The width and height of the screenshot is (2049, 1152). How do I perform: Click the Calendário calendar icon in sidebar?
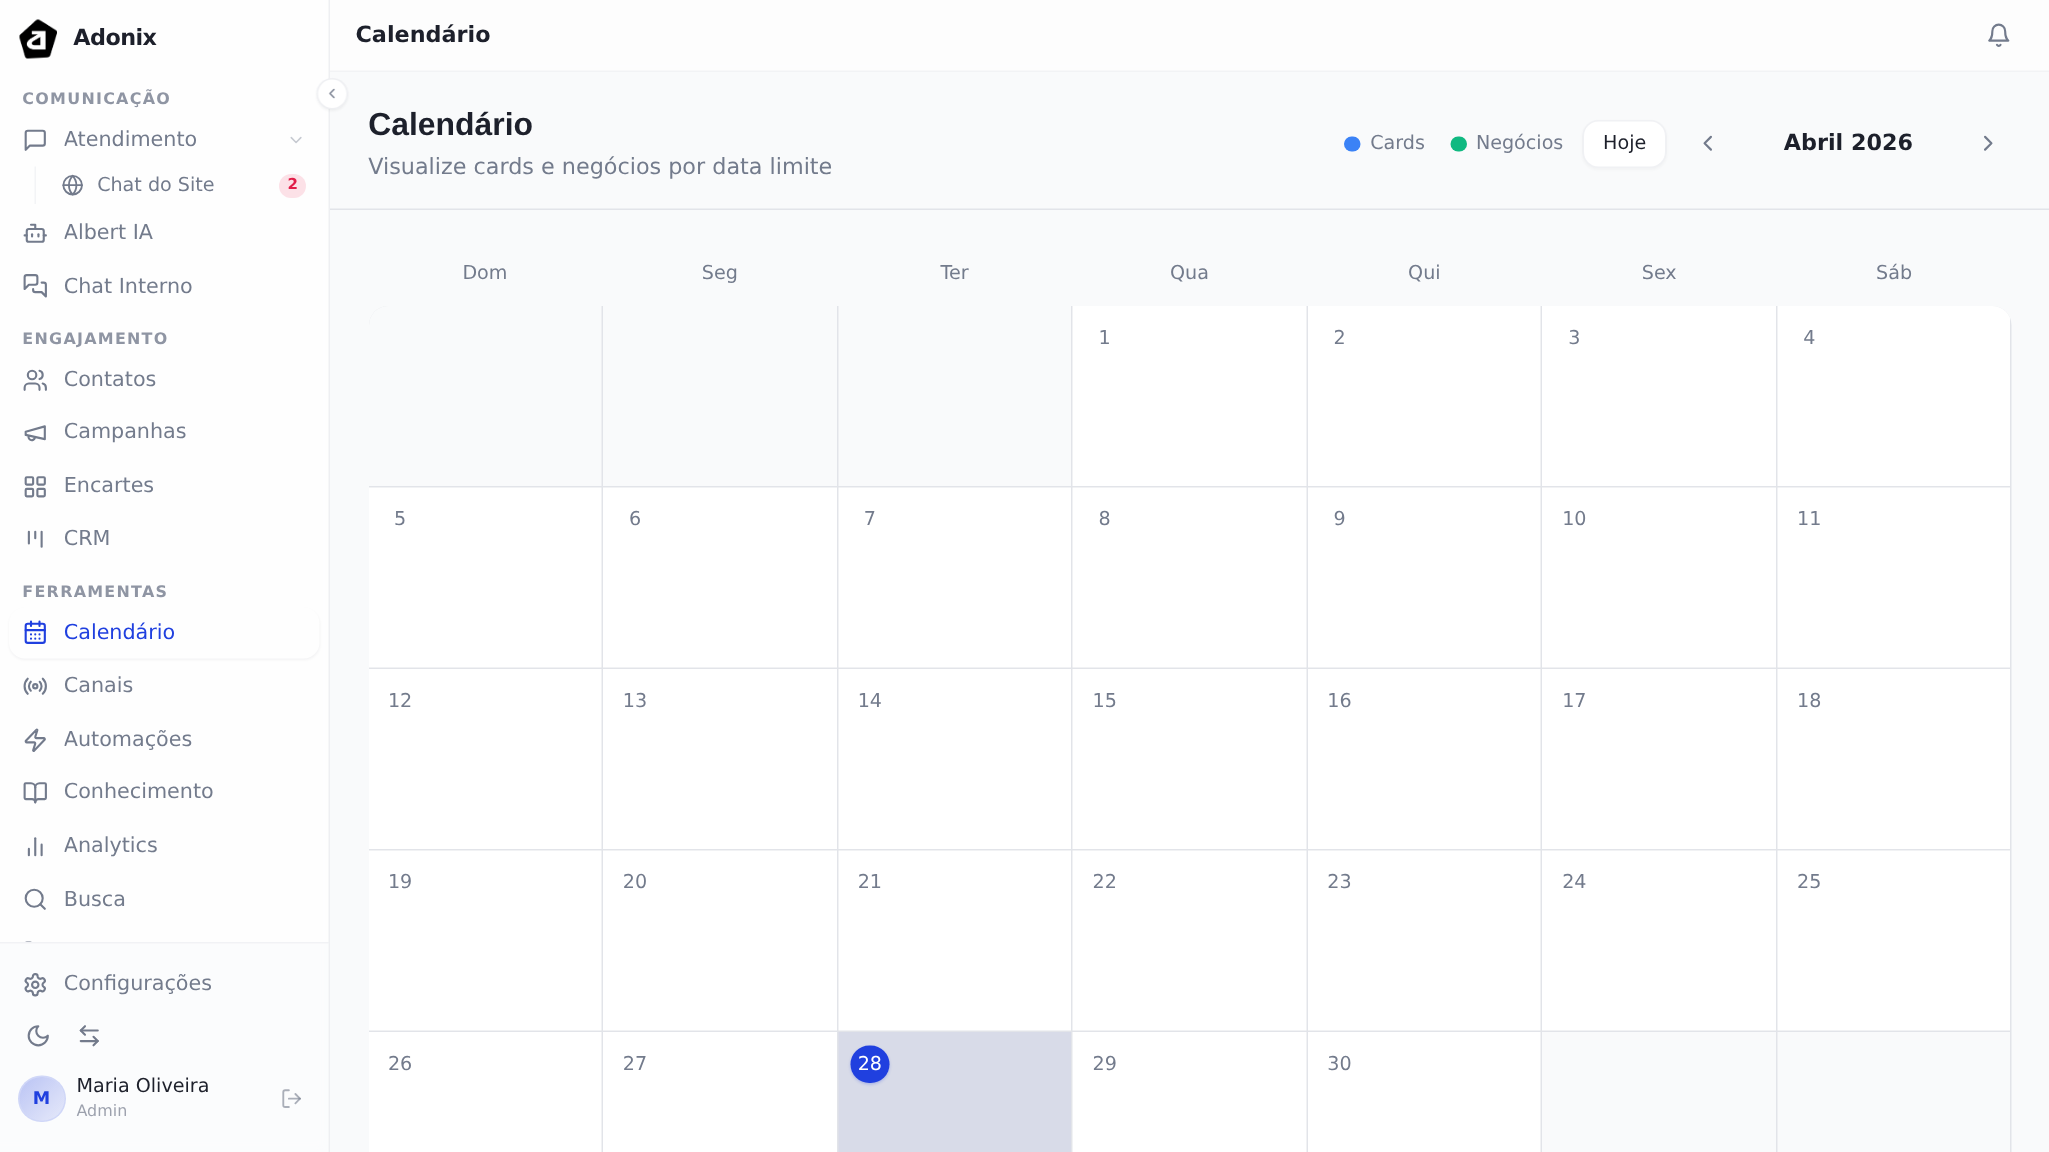click(x=35, y=633)
